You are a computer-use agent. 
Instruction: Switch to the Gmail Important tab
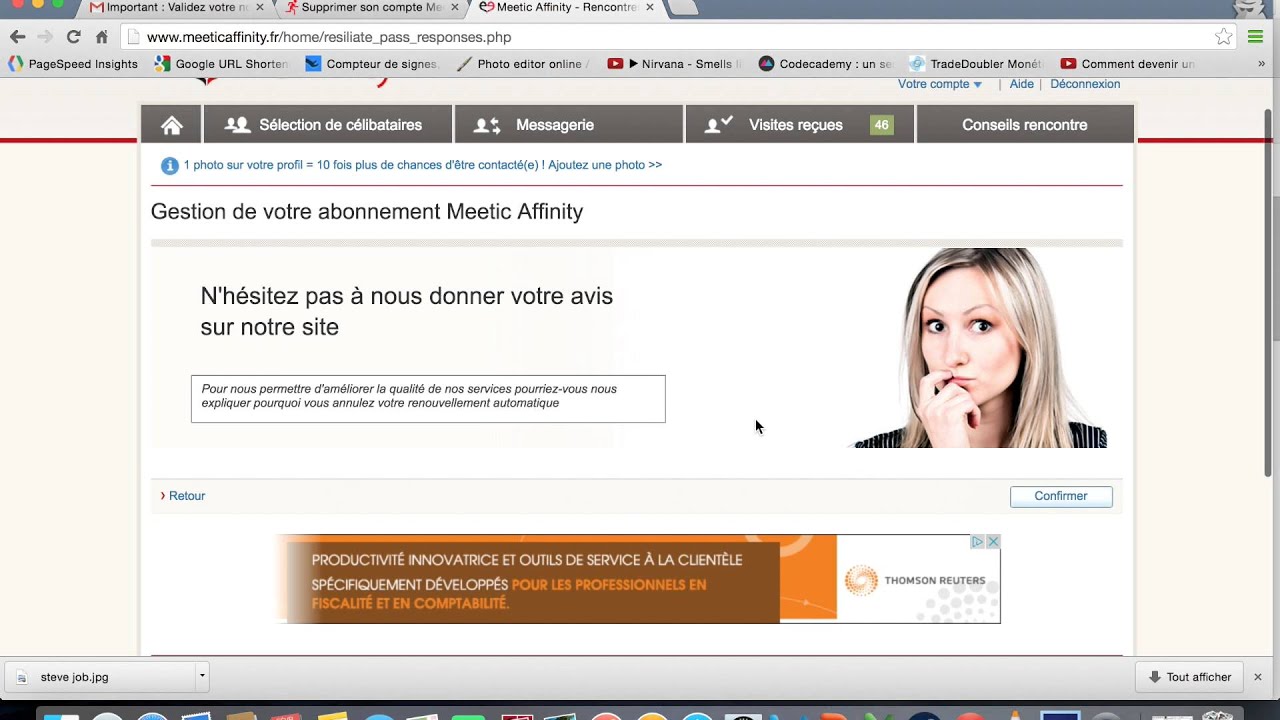[170, 7]
